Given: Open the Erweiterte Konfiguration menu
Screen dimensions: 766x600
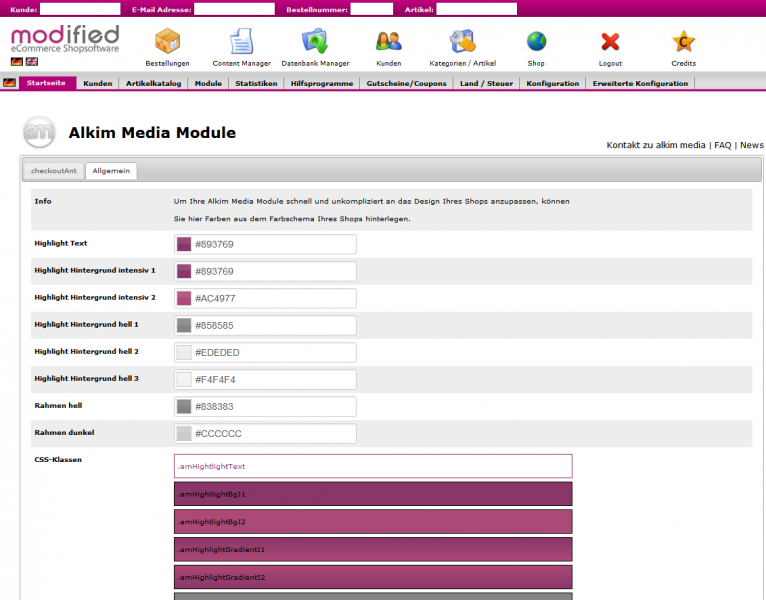Looking at the screenshot, I should click(x=640, y=84).
